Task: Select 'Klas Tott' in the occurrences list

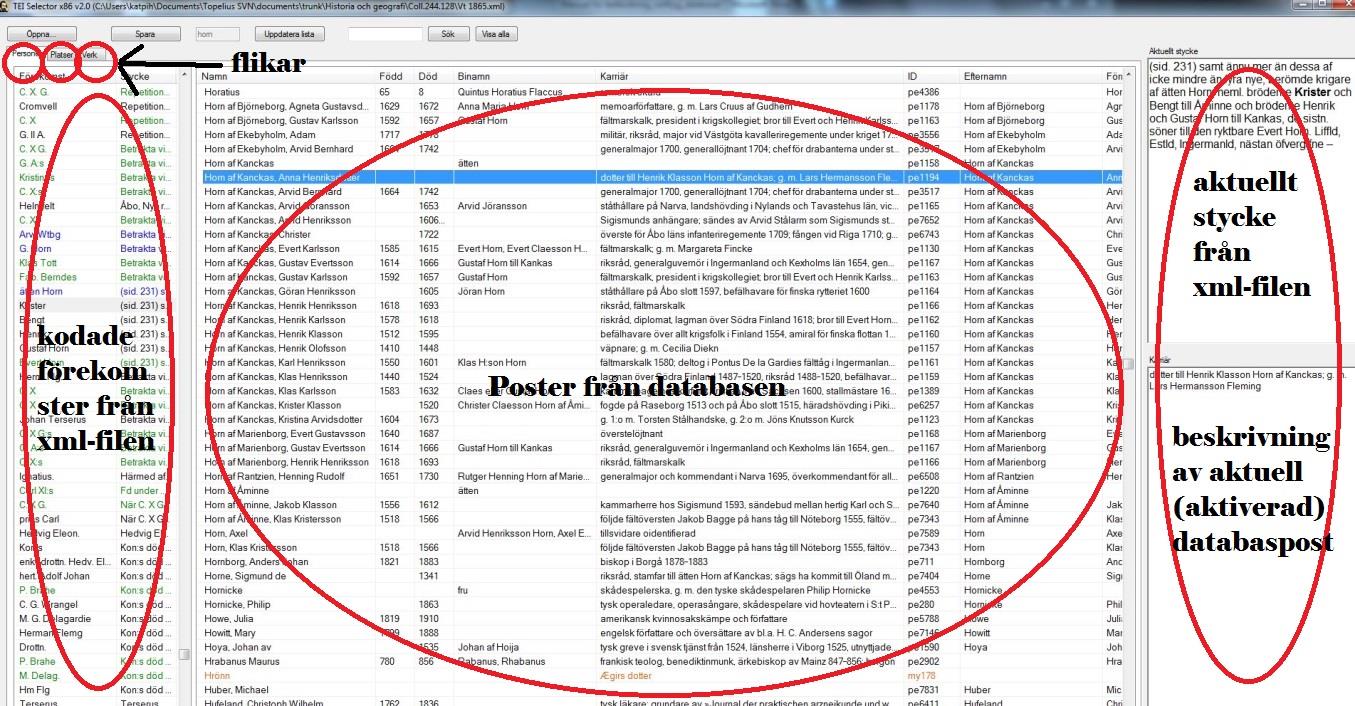Action: (x=38, y=263)
